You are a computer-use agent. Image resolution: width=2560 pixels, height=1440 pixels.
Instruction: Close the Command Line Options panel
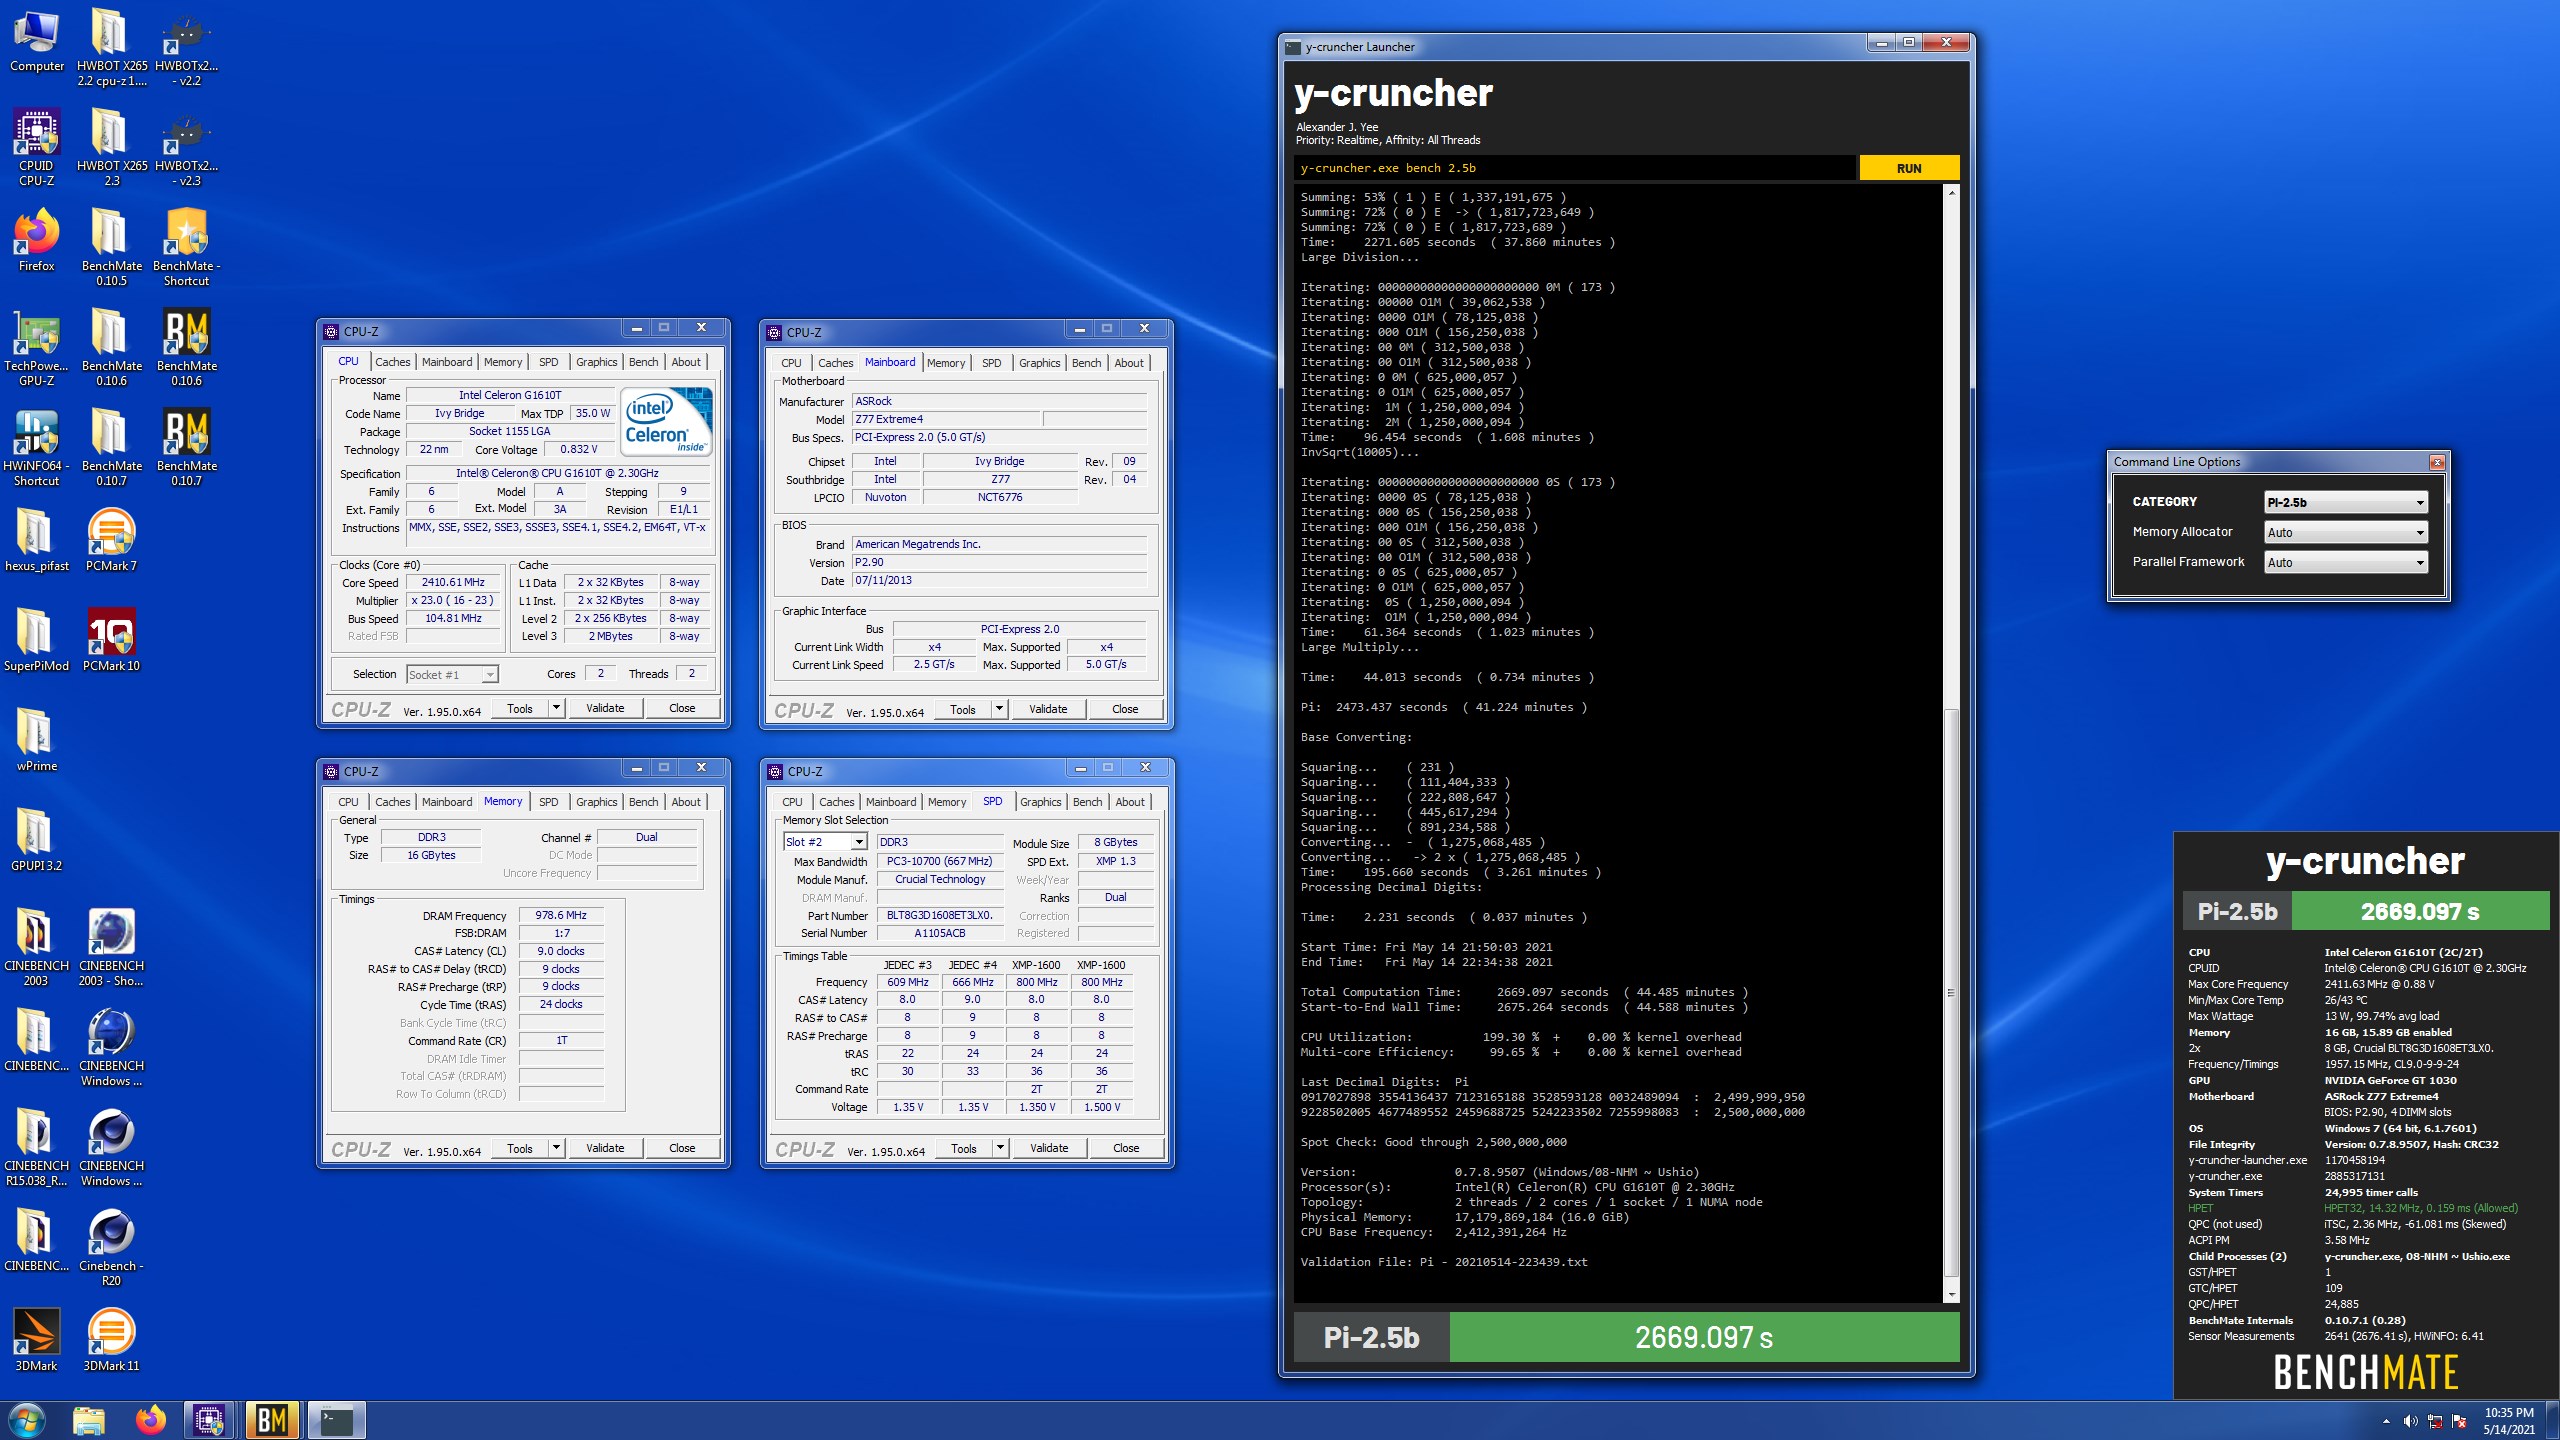(2437, 462)
